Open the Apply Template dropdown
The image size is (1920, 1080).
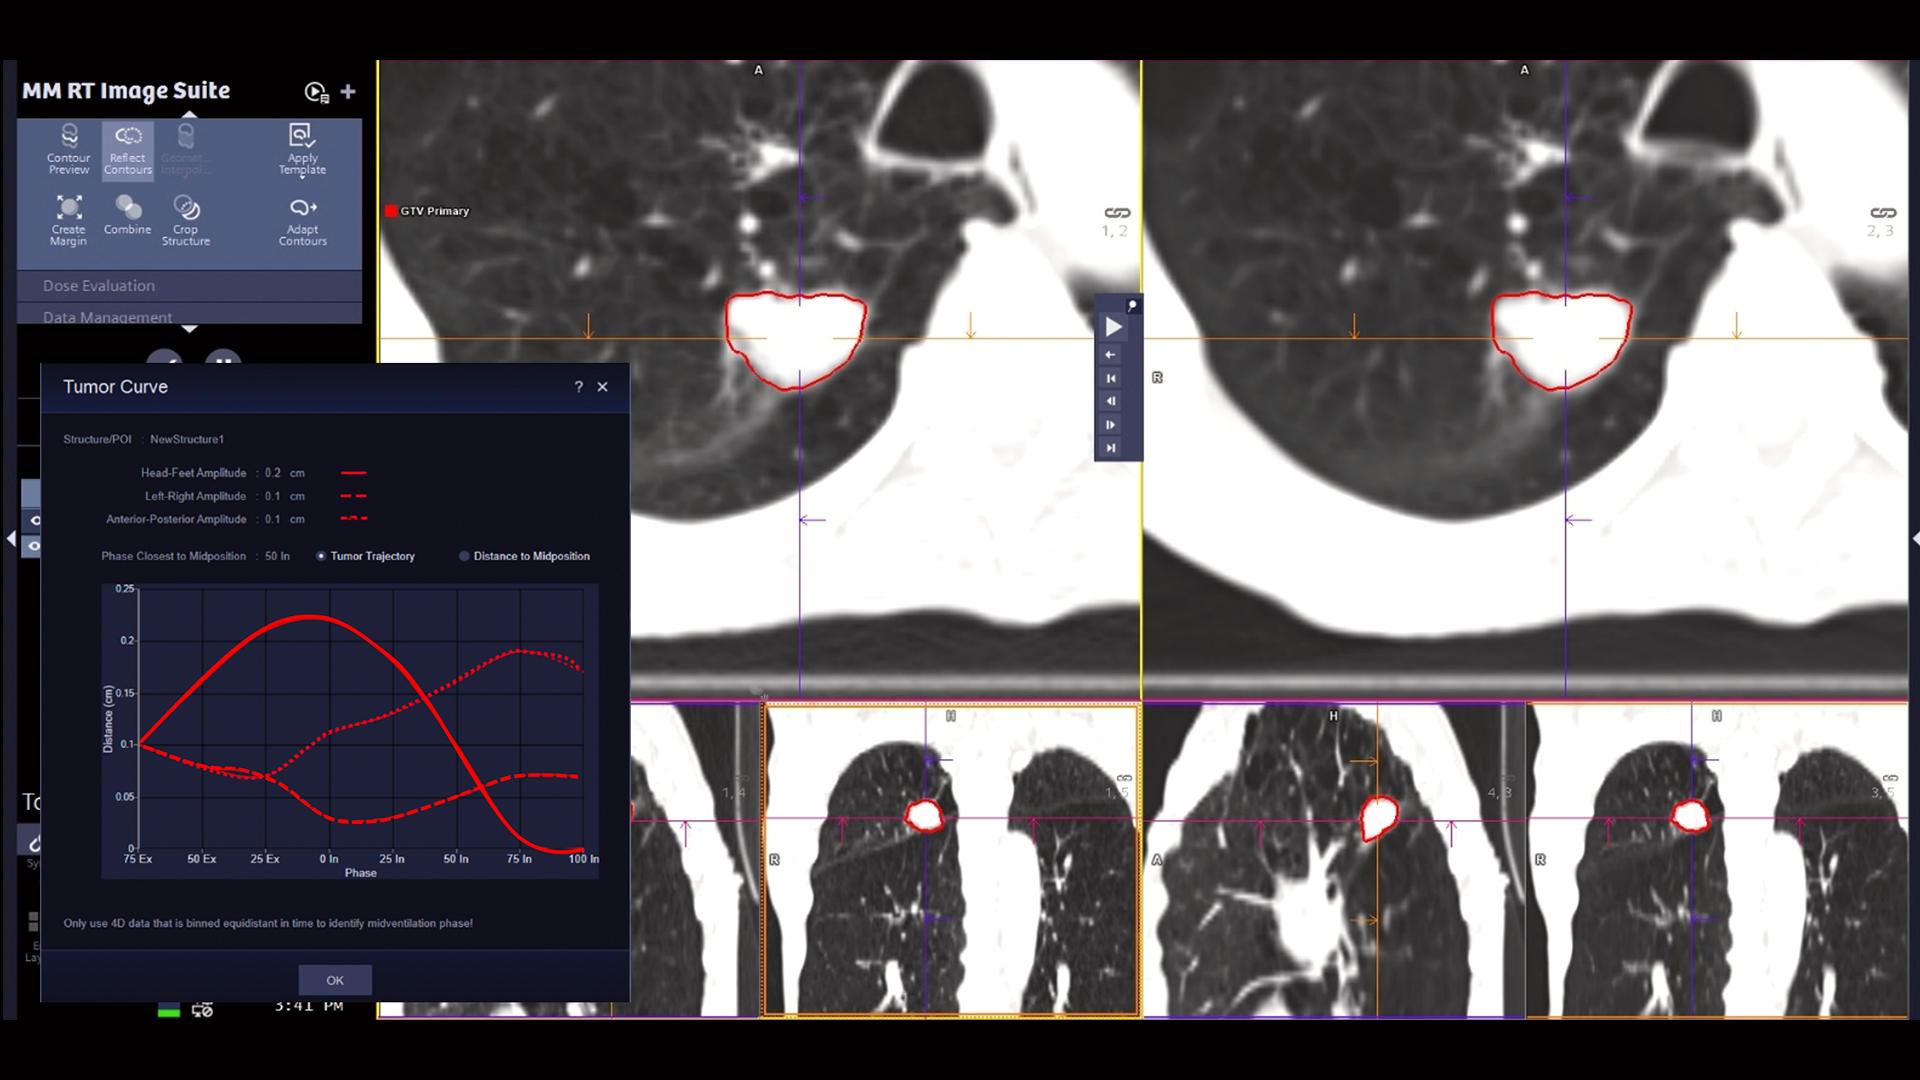[302, 148]
